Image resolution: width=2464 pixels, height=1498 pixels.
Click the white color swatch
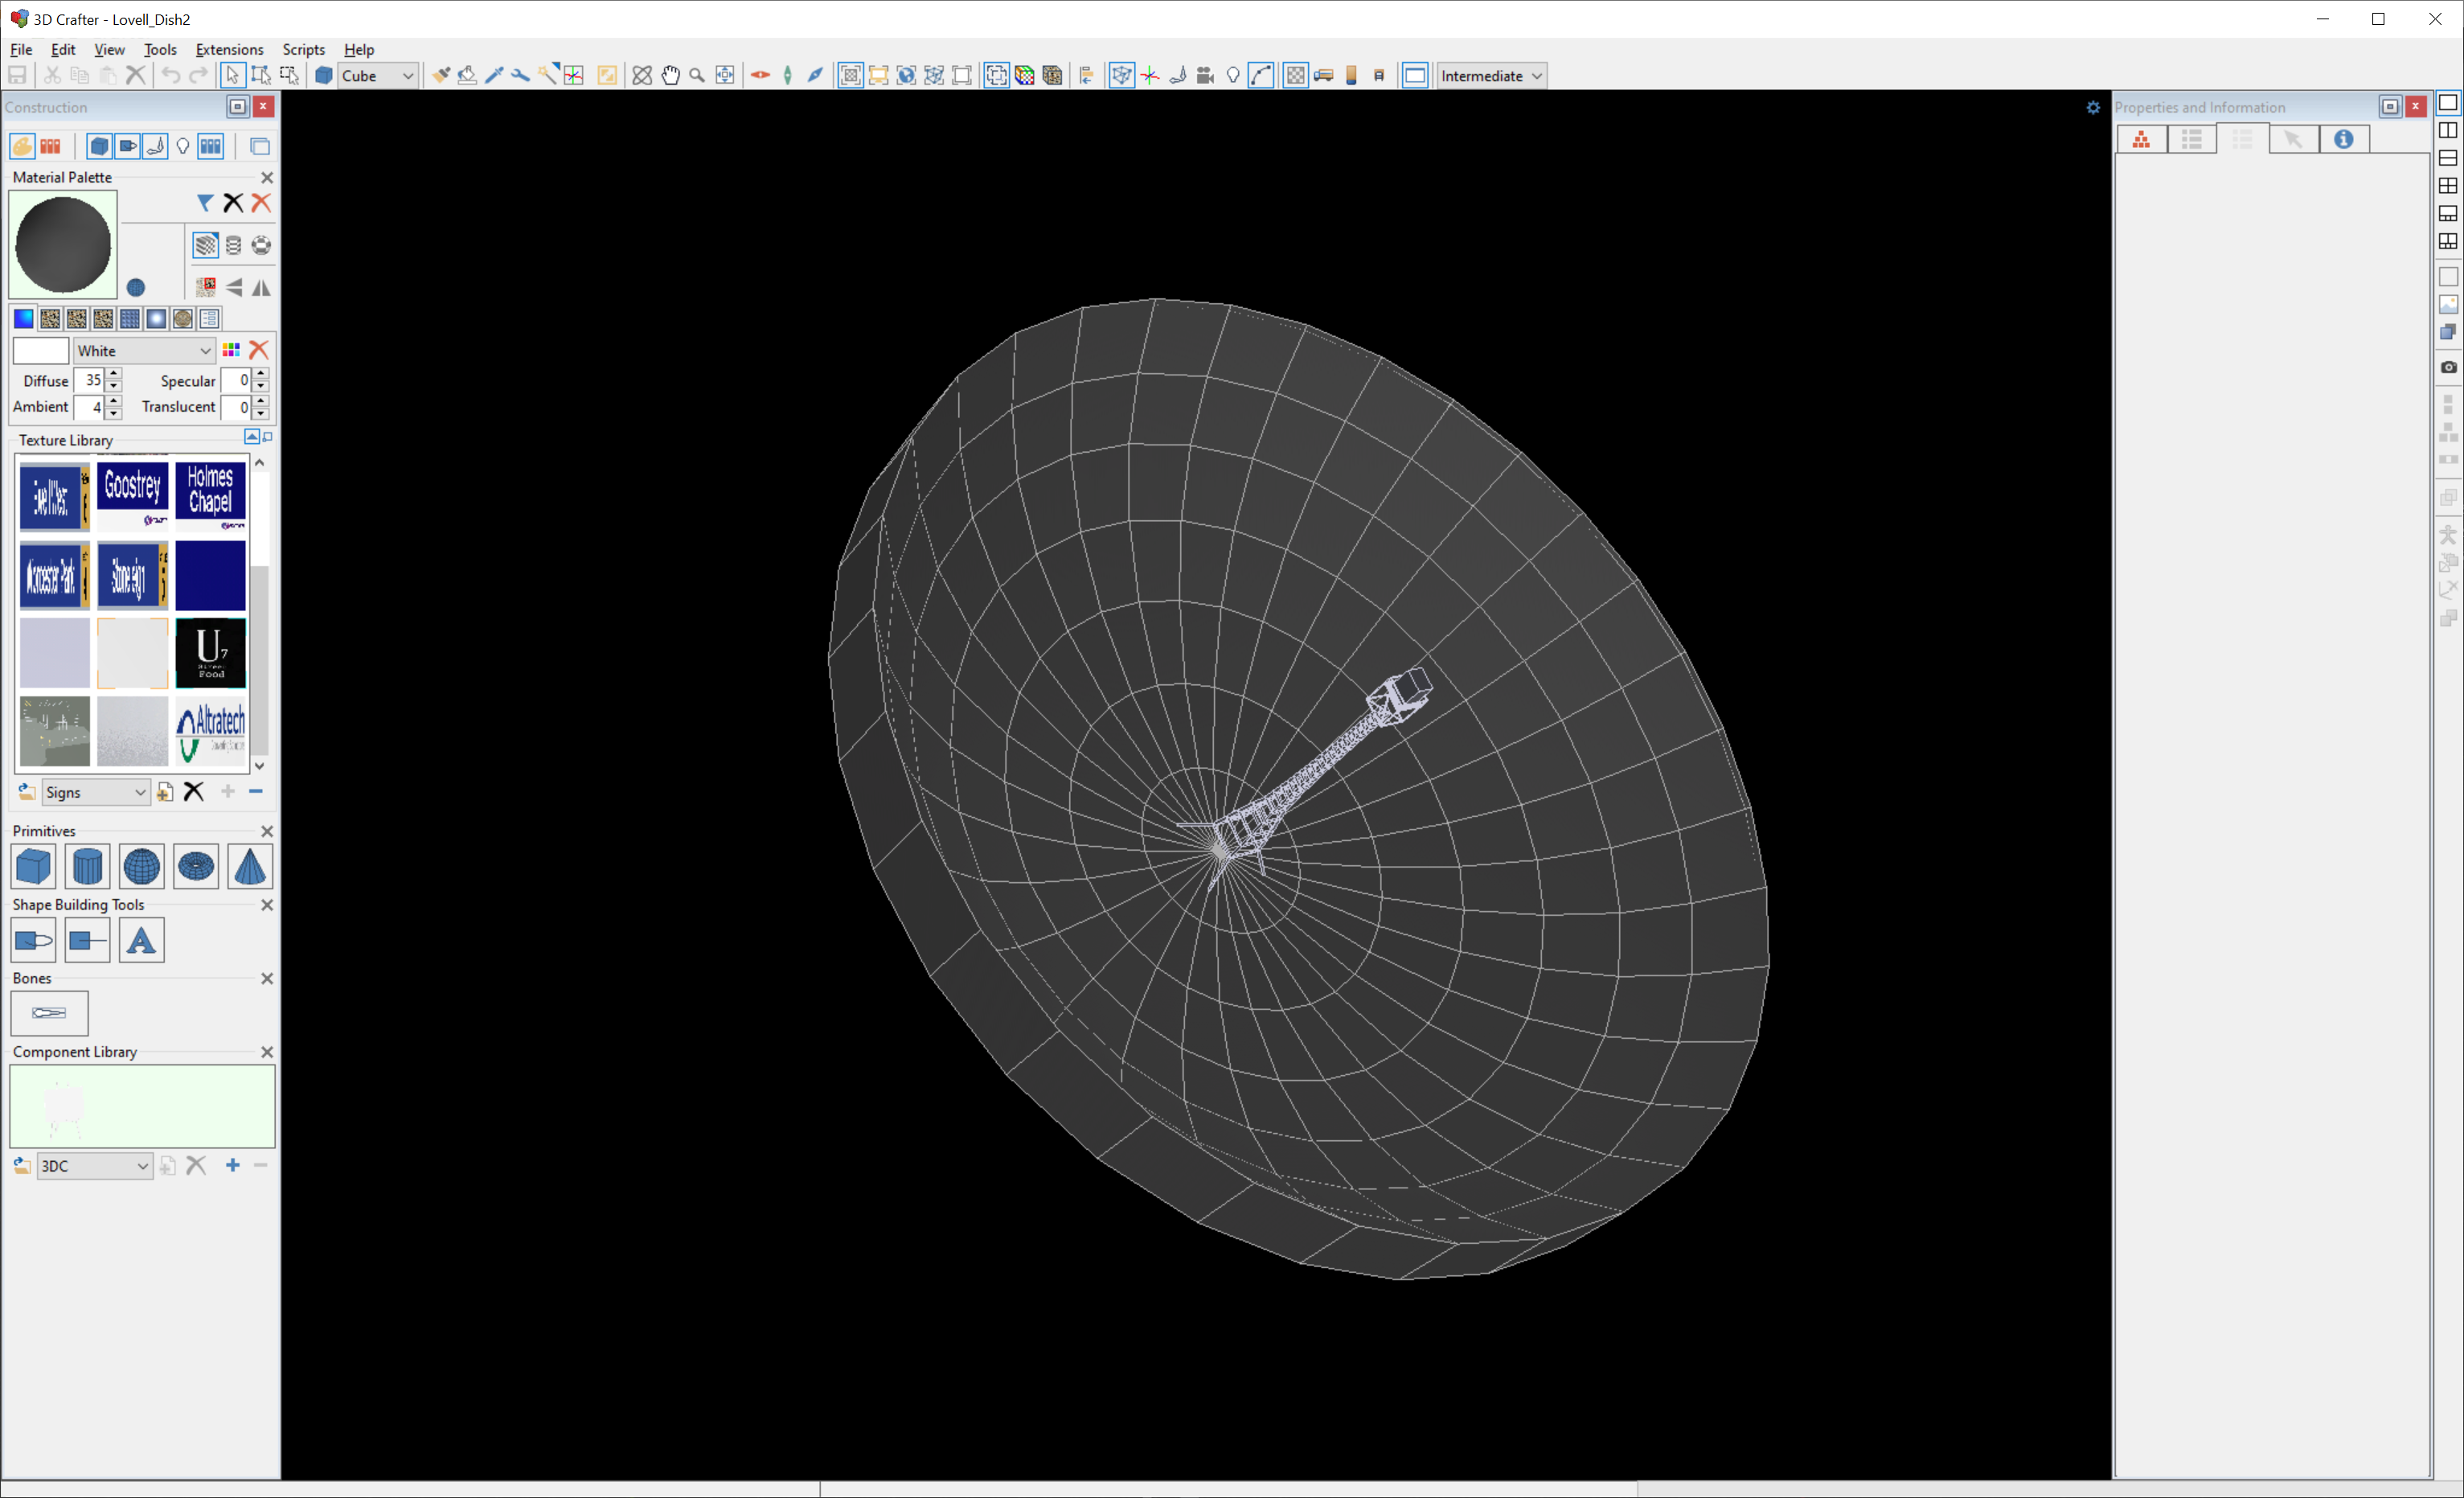pyautogui.click(x=40, y=351)
